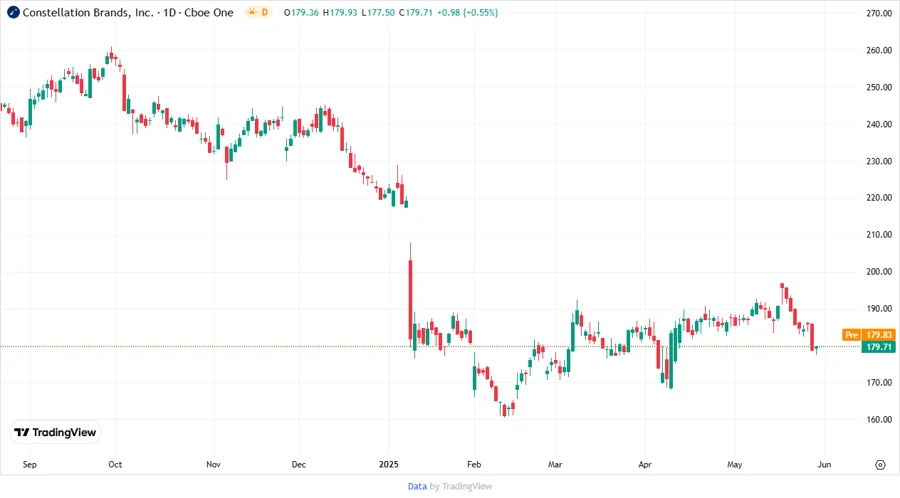This screenshot has width=900, height=498.
Task: Click the 240.00 price axis label
Action: pos(879,124)
